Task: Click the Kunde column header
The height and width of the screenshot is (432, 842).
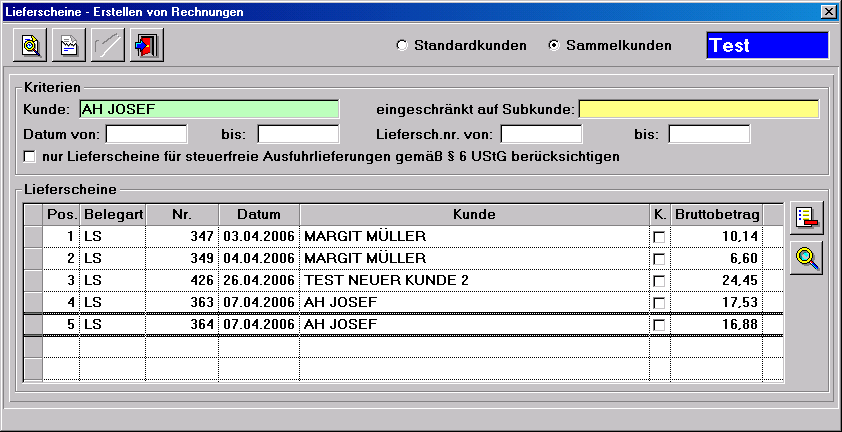Action: [x=474, y=215]
